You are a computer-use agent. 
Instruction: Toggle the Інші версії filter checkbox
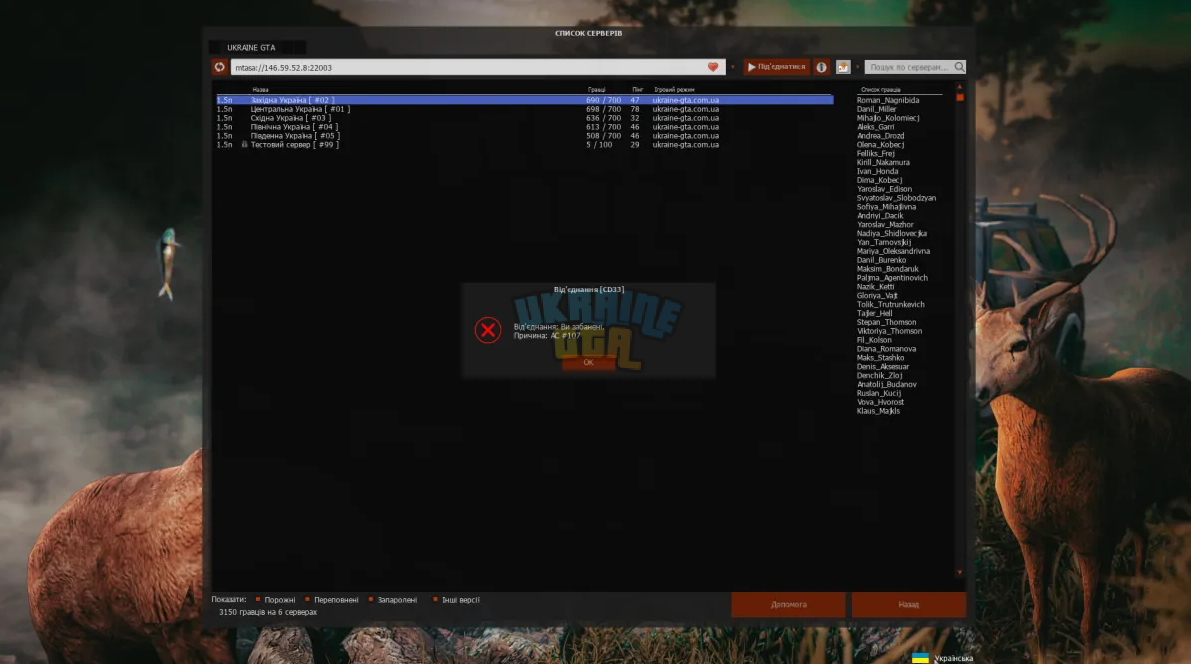(435, 599)
